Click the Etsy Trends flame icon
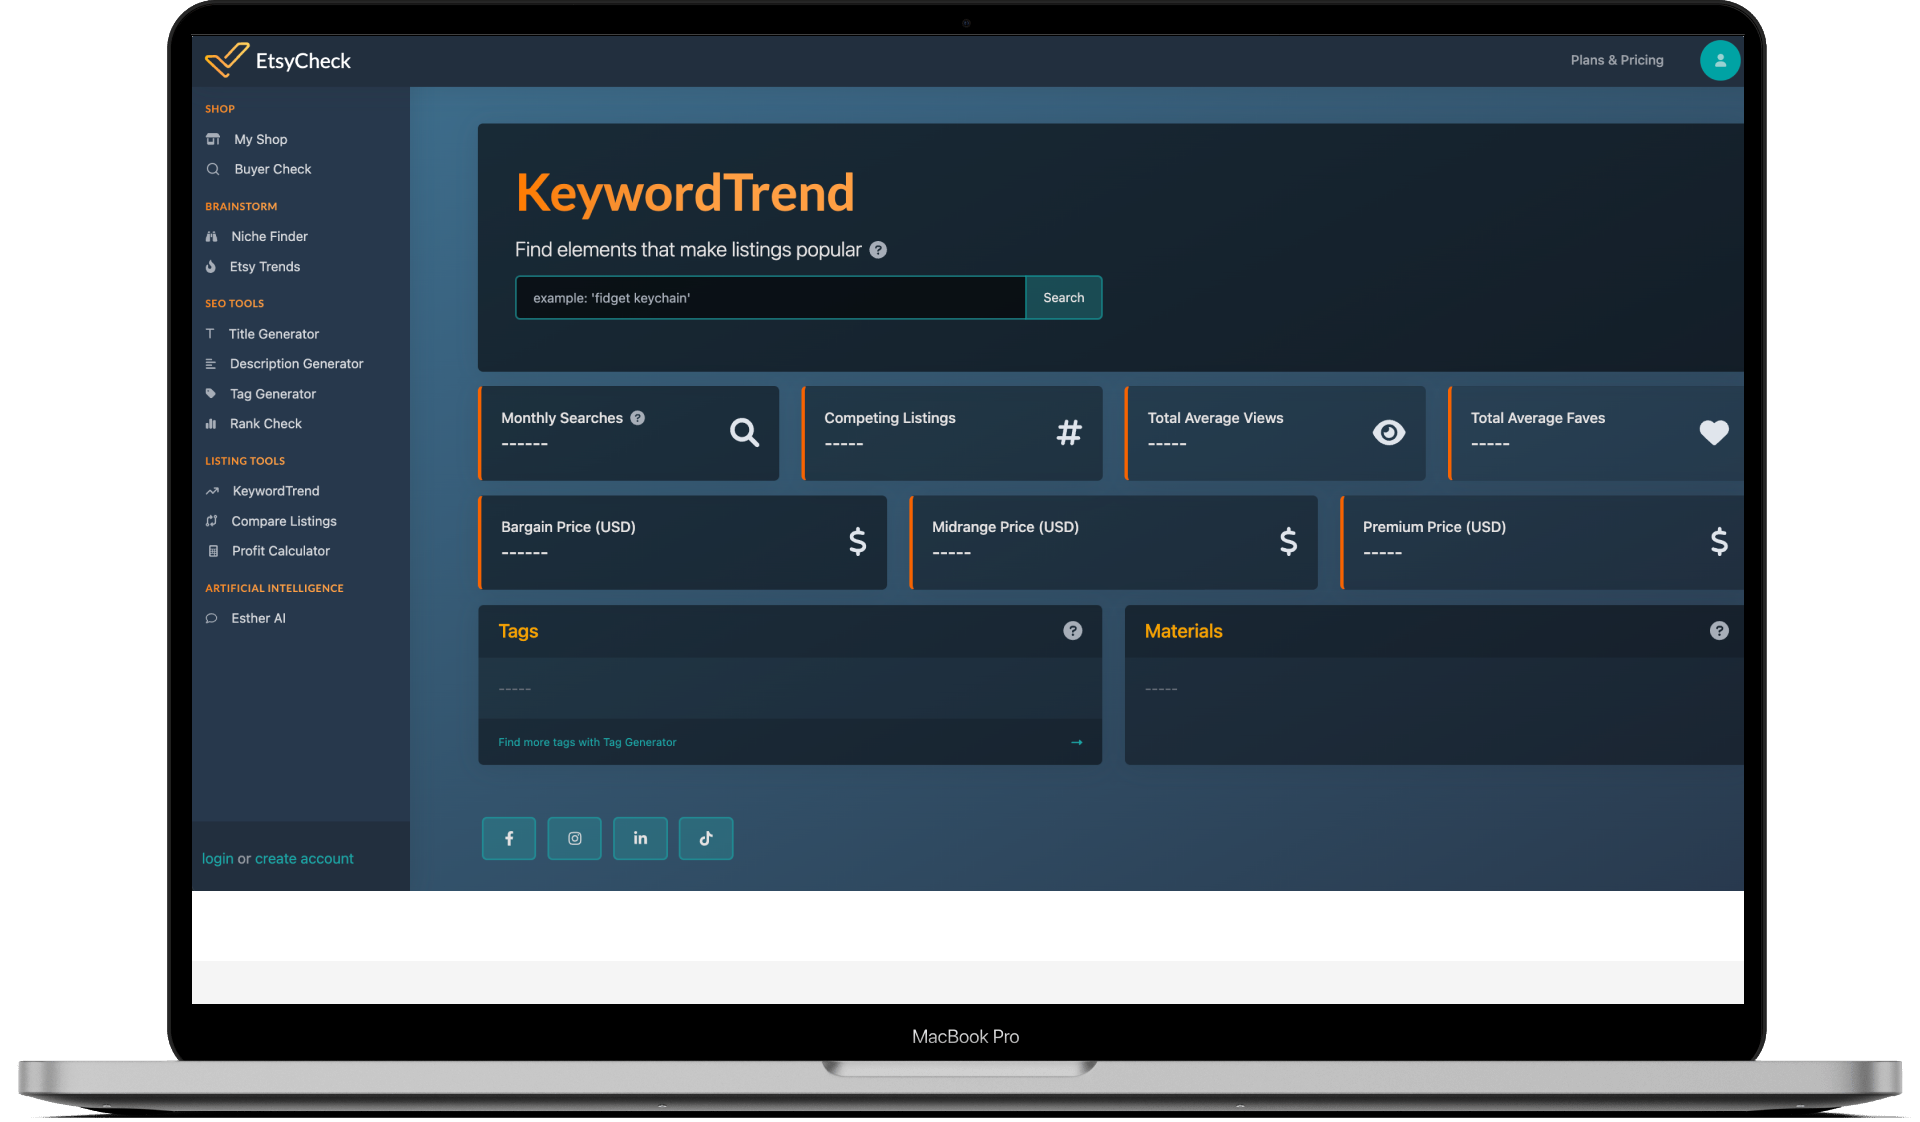Screen dimensions: 1920x1122 pyautogui.click(x=210, y=266)
